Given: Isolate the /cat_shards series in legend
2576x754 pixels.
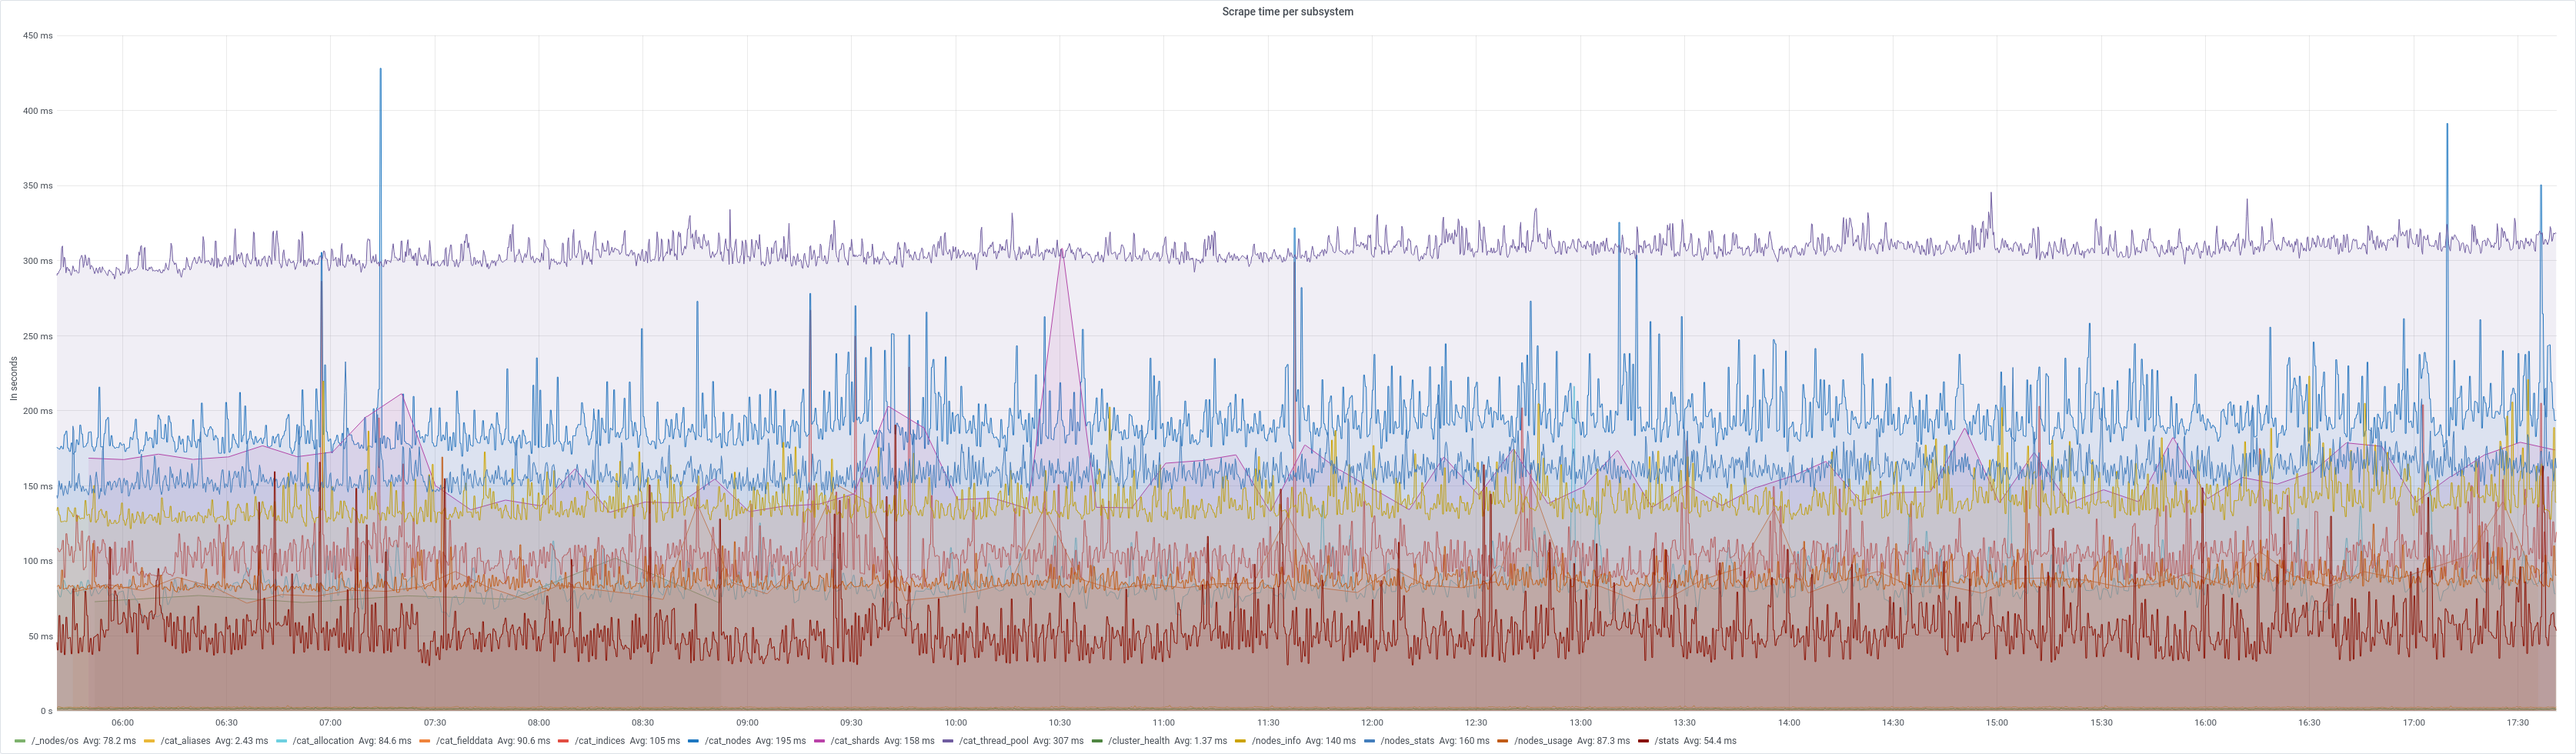Looking at the screenshot, I should pyautogui.click(x=855, y=741).
